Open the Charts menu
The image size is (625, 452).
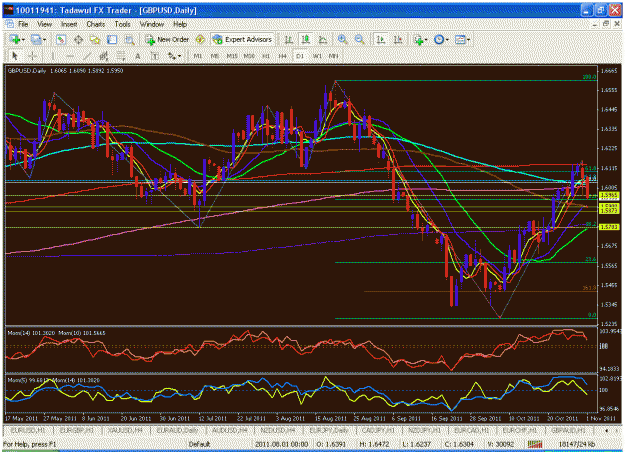pos(96,24)
